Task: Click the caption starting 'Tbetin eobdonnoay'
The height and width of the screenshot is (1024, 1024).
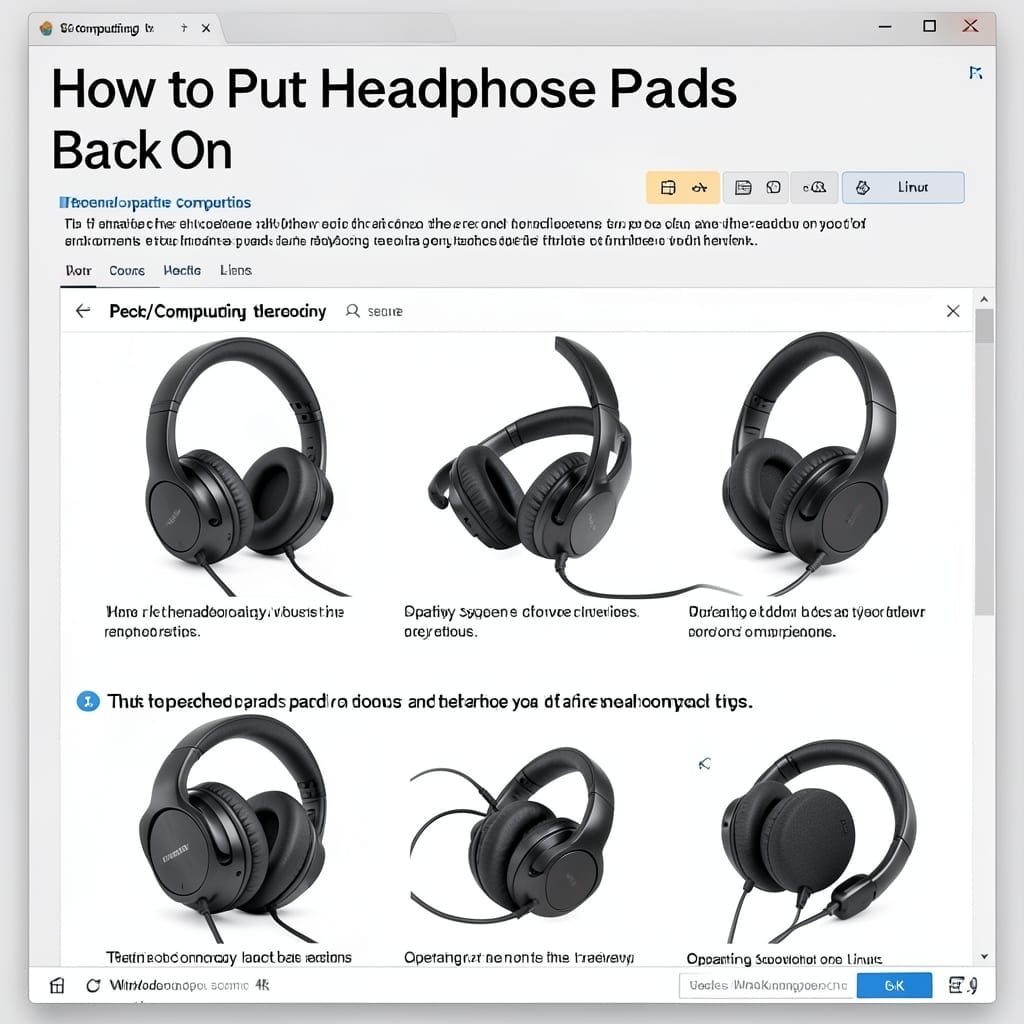Action: 229,957
